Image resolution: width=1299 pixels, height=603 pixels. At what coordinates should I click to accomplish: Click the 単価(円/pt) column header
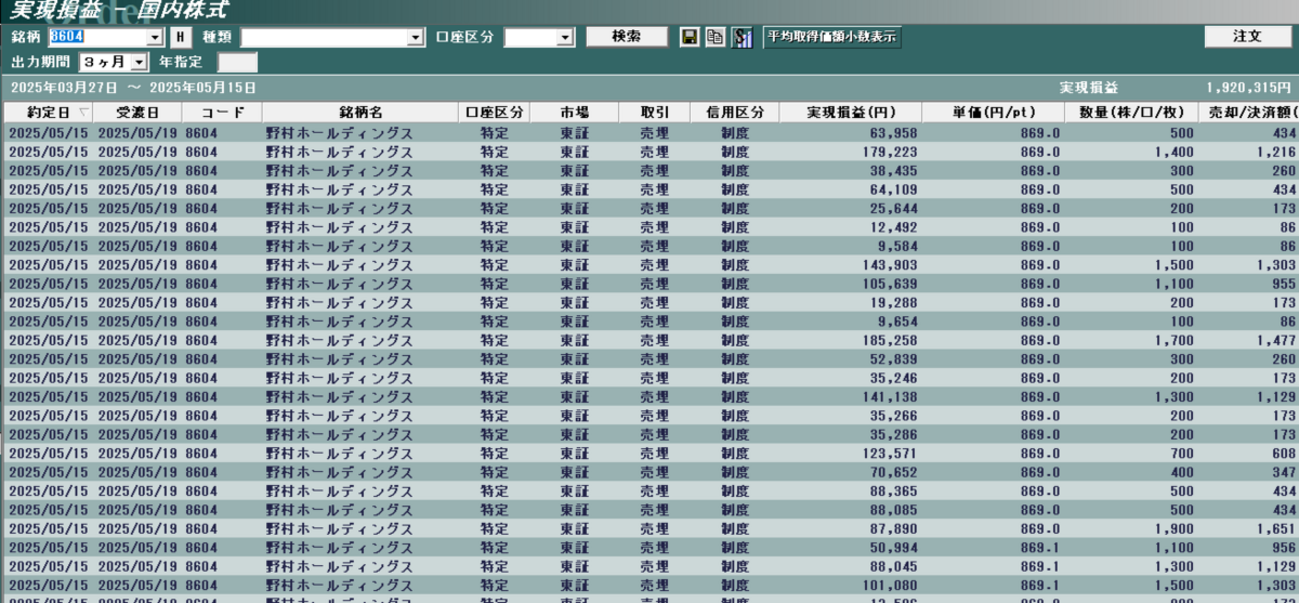994,112
